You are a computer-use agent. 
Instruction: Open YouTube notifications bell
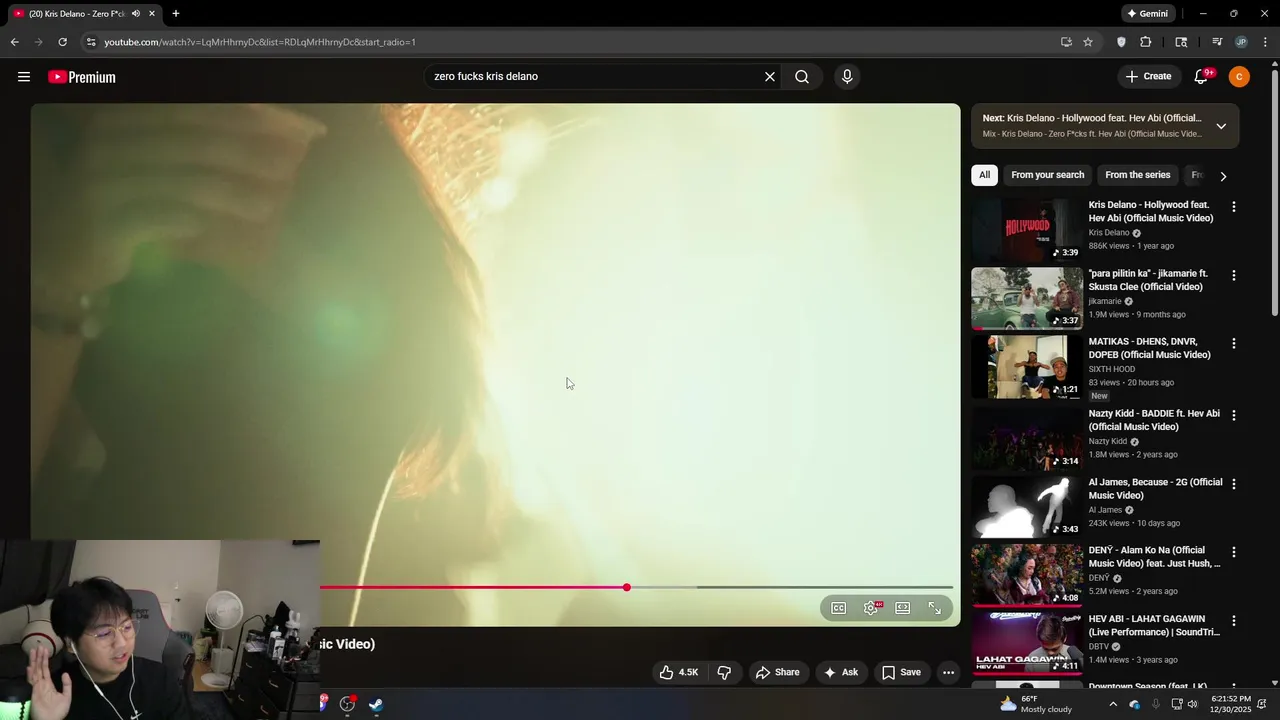pos(1201,77)
